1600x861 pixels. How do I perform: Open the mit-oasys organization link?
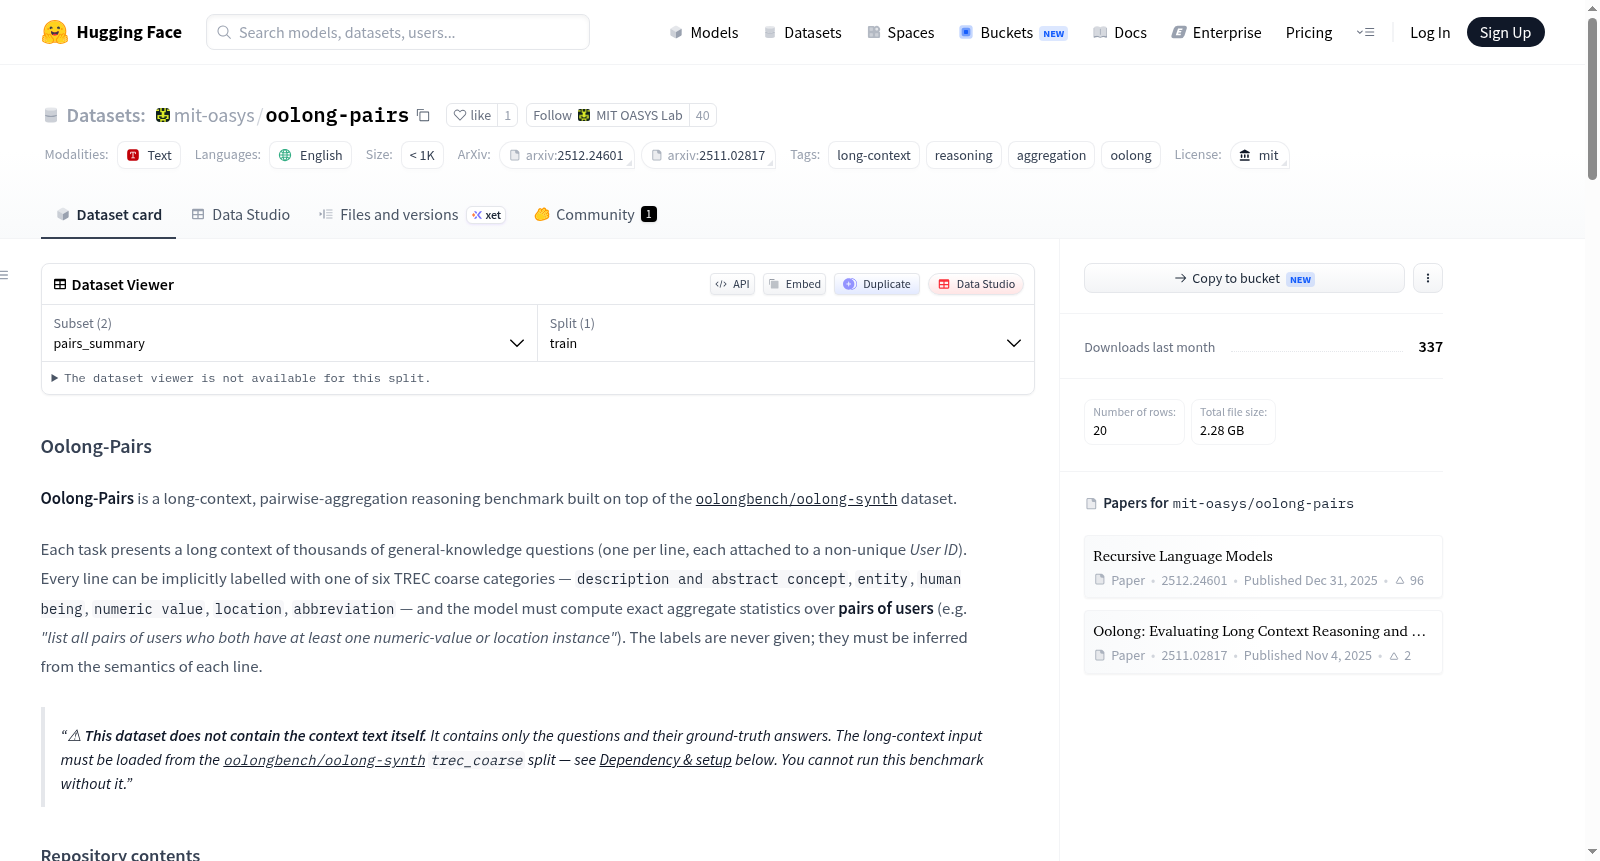point(214,115)
